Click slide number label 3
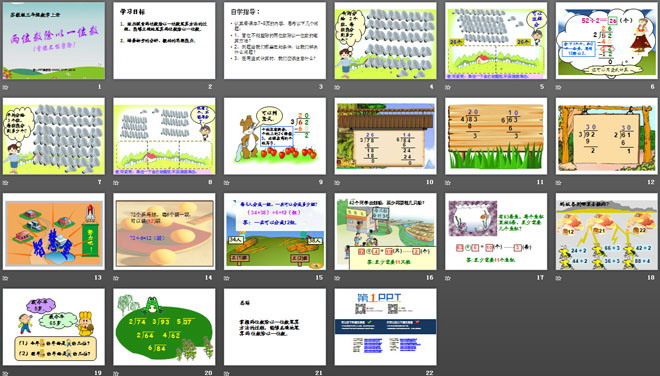 click(321, 87)
